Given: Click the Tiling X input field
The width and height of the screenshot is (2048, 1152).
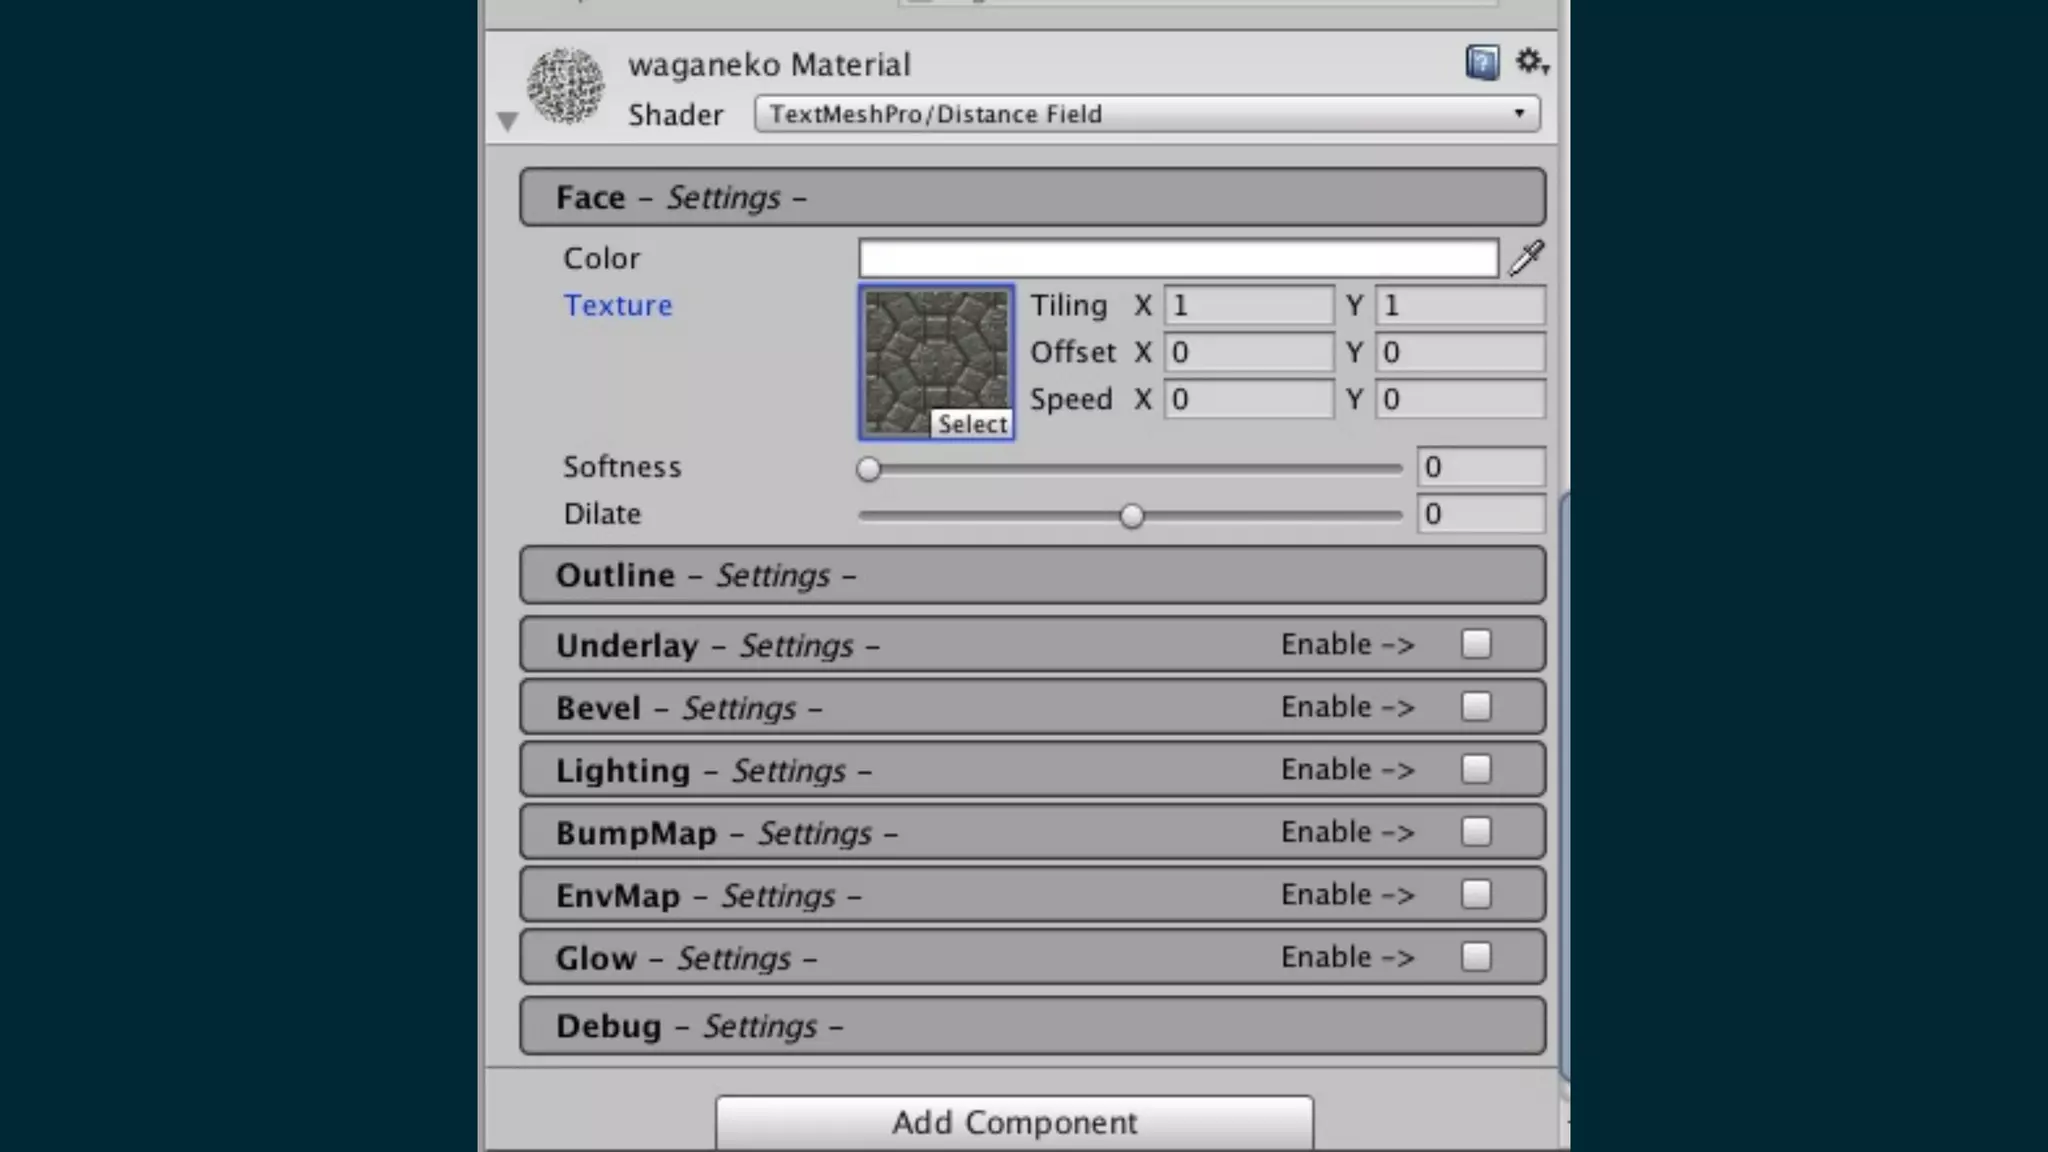Looking at the screenshot, I should pos(1248,305).
